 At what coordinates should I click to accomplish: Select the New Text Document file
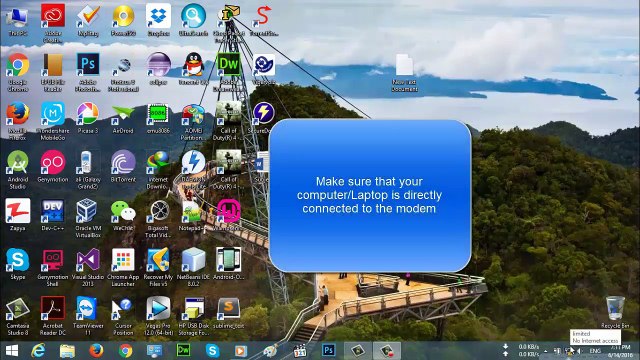tap(404, 73)
